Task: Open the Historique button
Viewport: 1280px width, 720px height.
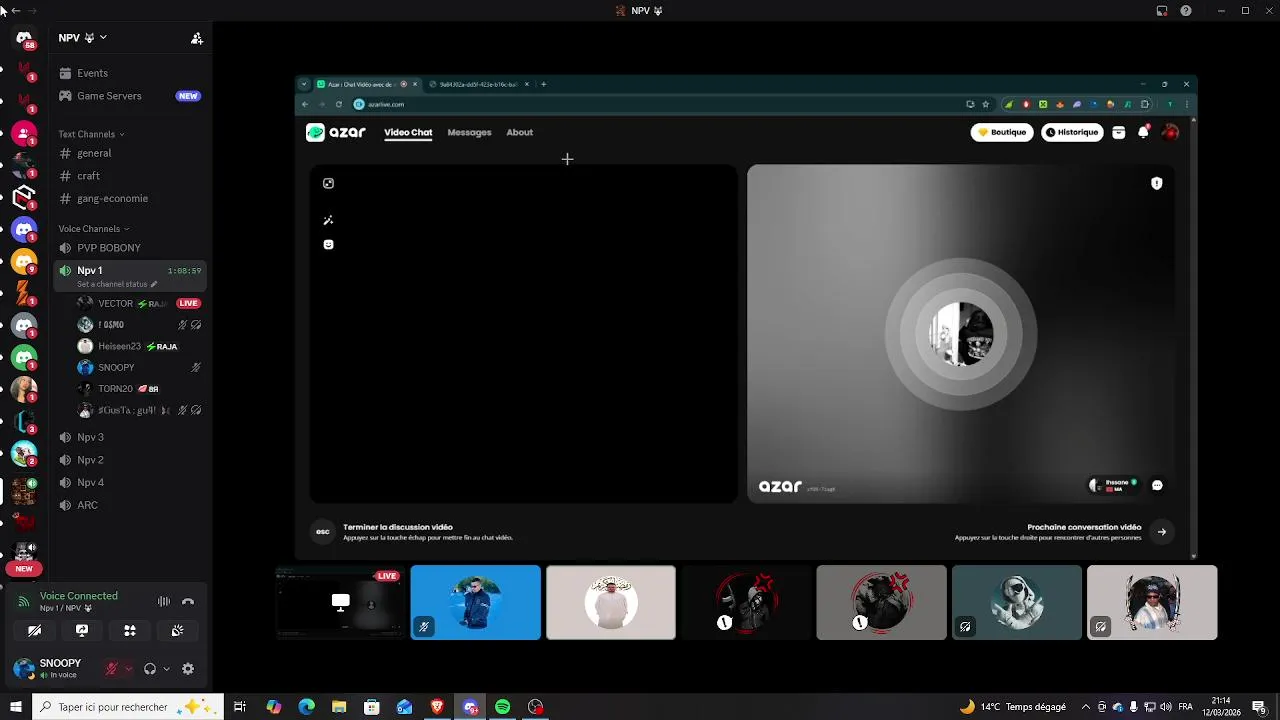Action: click(1072, 132)
